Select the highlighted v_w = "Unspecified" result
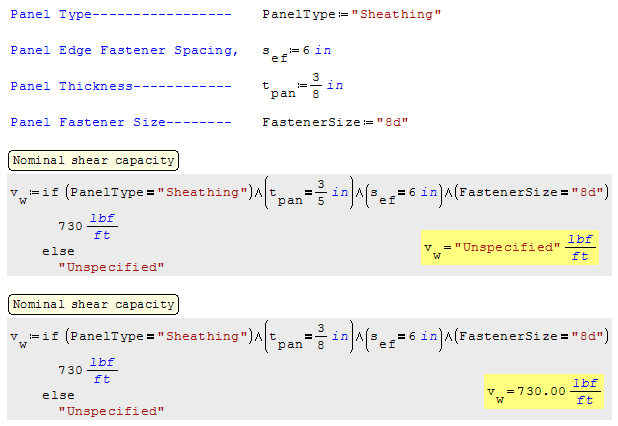 (x=509, y=247)
